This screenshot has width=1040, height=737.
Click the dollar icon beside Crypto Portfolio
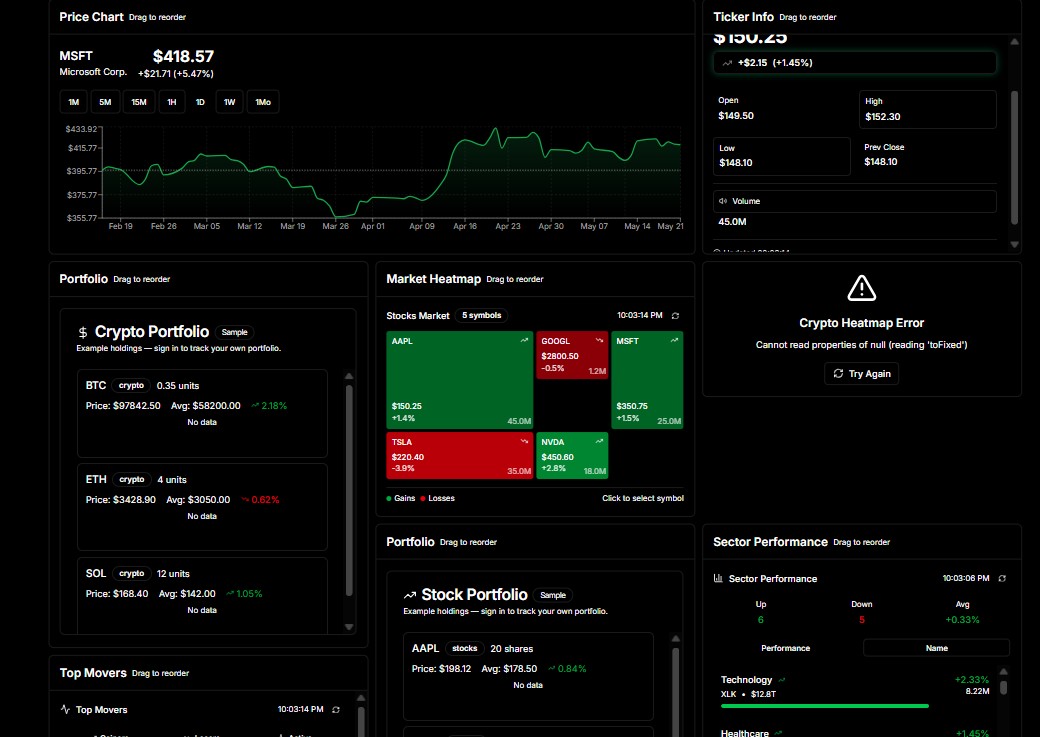[83, 332]
